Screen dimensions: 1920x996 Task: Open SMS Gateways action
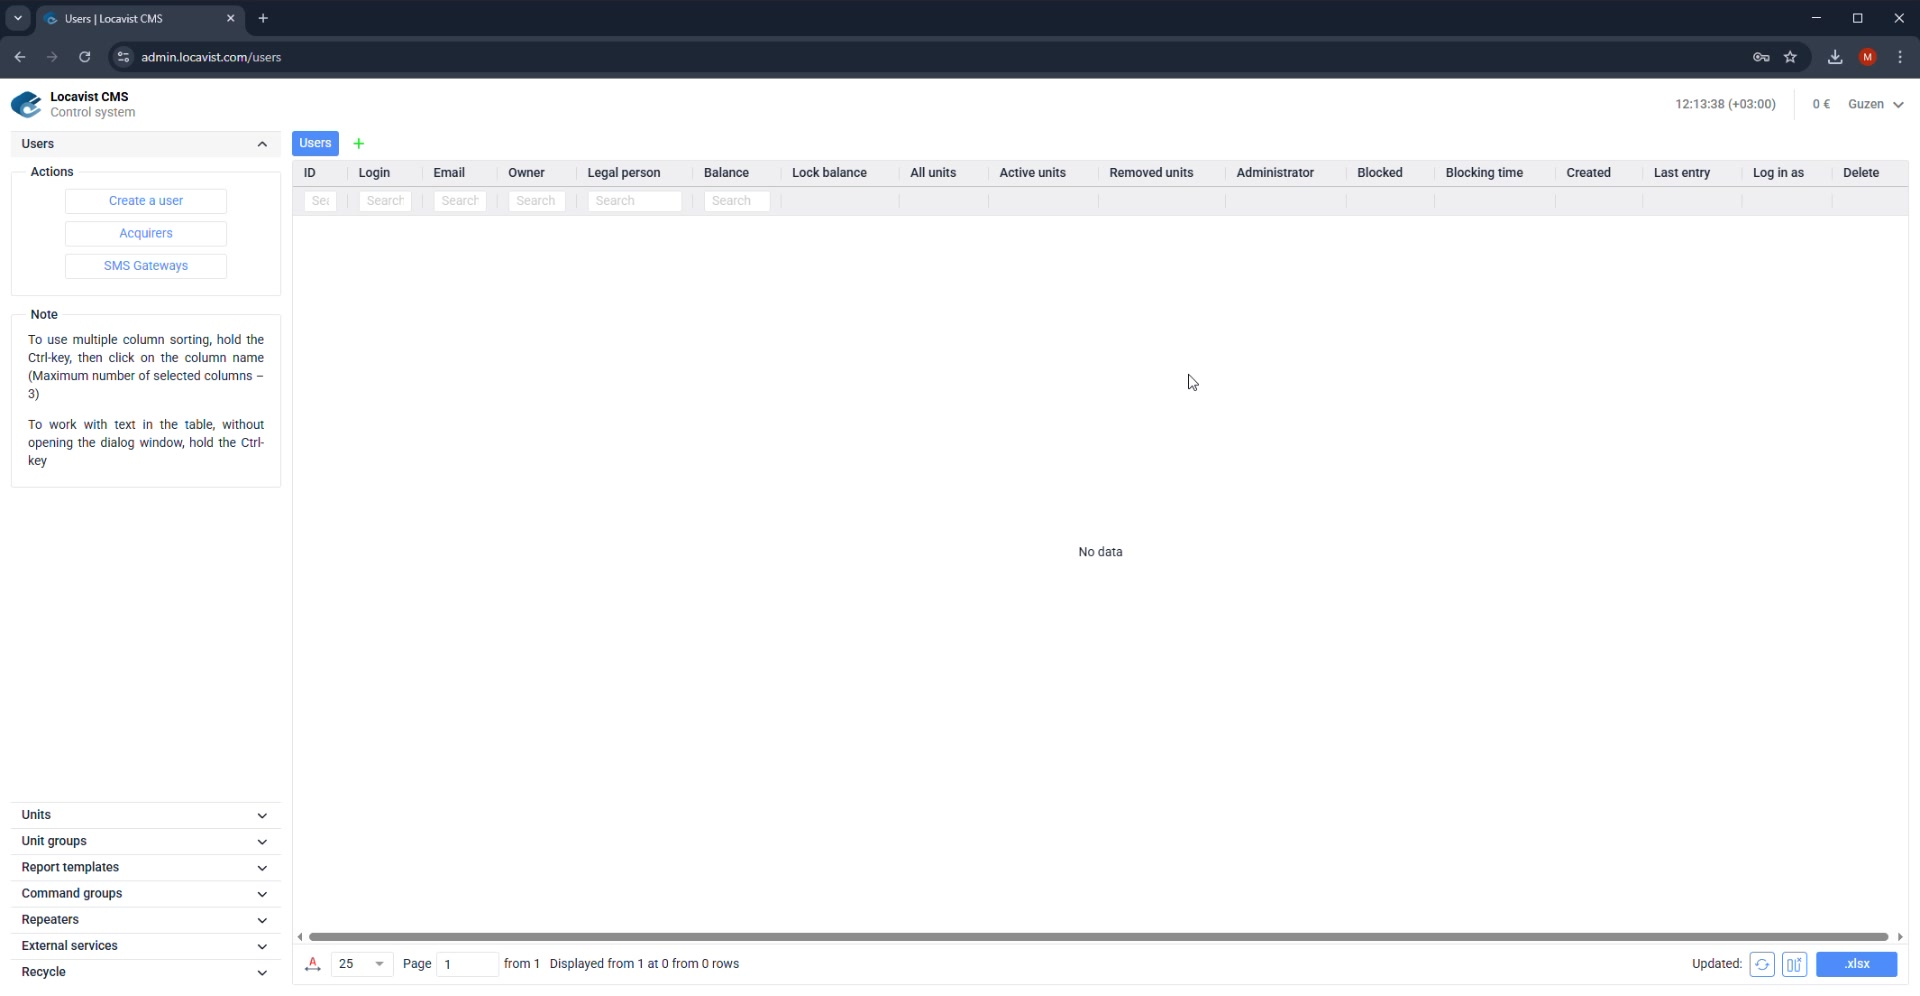146,266
